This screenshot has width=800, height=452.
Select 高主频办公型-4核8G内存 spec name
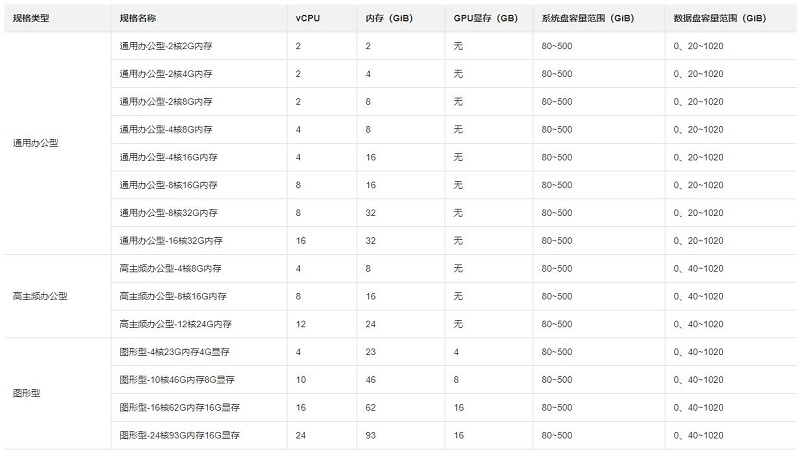[x=170, y=269]
